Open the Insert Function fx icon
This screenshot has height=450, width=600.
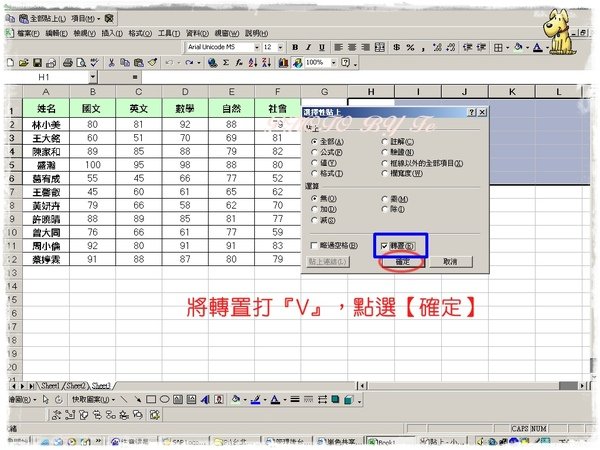[239, 62]
